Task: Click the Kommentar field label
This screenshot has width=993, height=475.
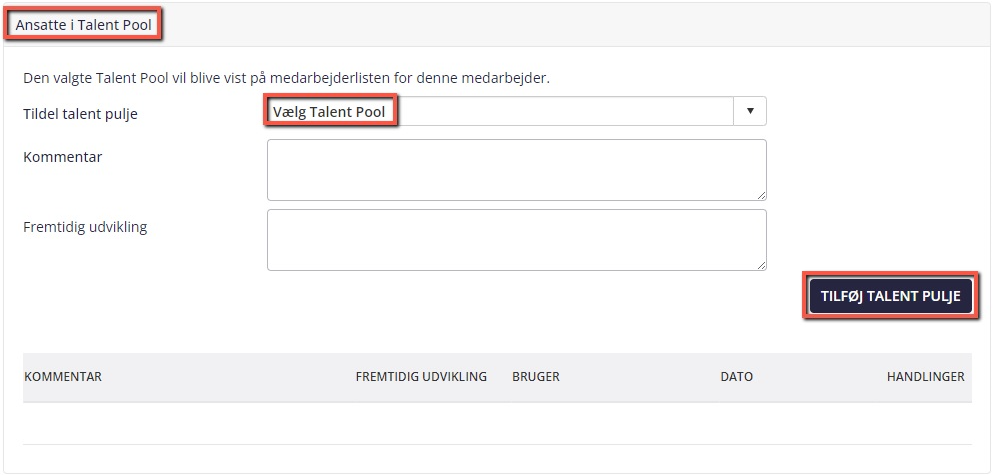Action: pos(63,157)
